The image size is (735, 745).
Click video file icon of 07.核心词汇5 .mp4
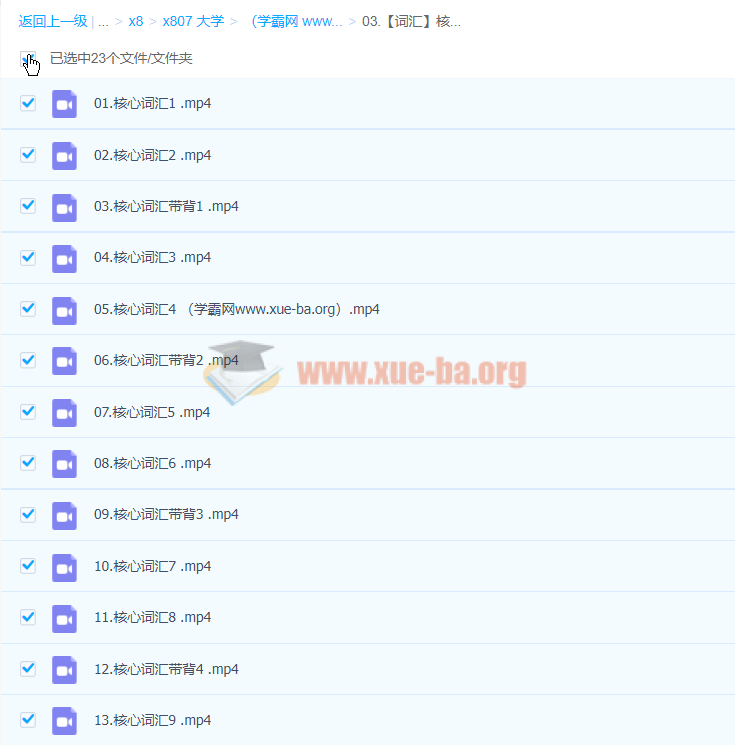64,412
